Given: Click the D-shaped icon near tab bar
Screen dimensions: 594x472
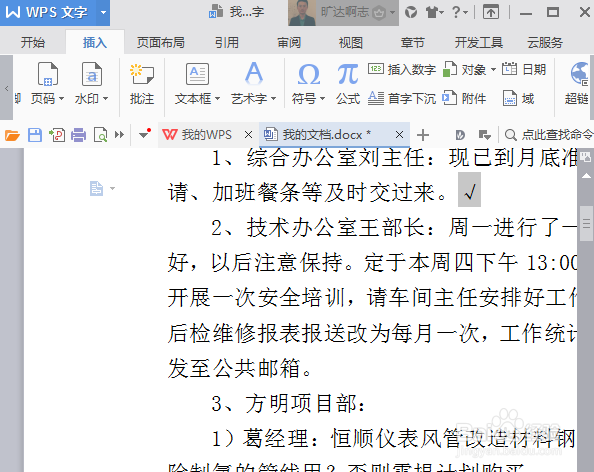Looking at the screenshot, I should point(460,135).
